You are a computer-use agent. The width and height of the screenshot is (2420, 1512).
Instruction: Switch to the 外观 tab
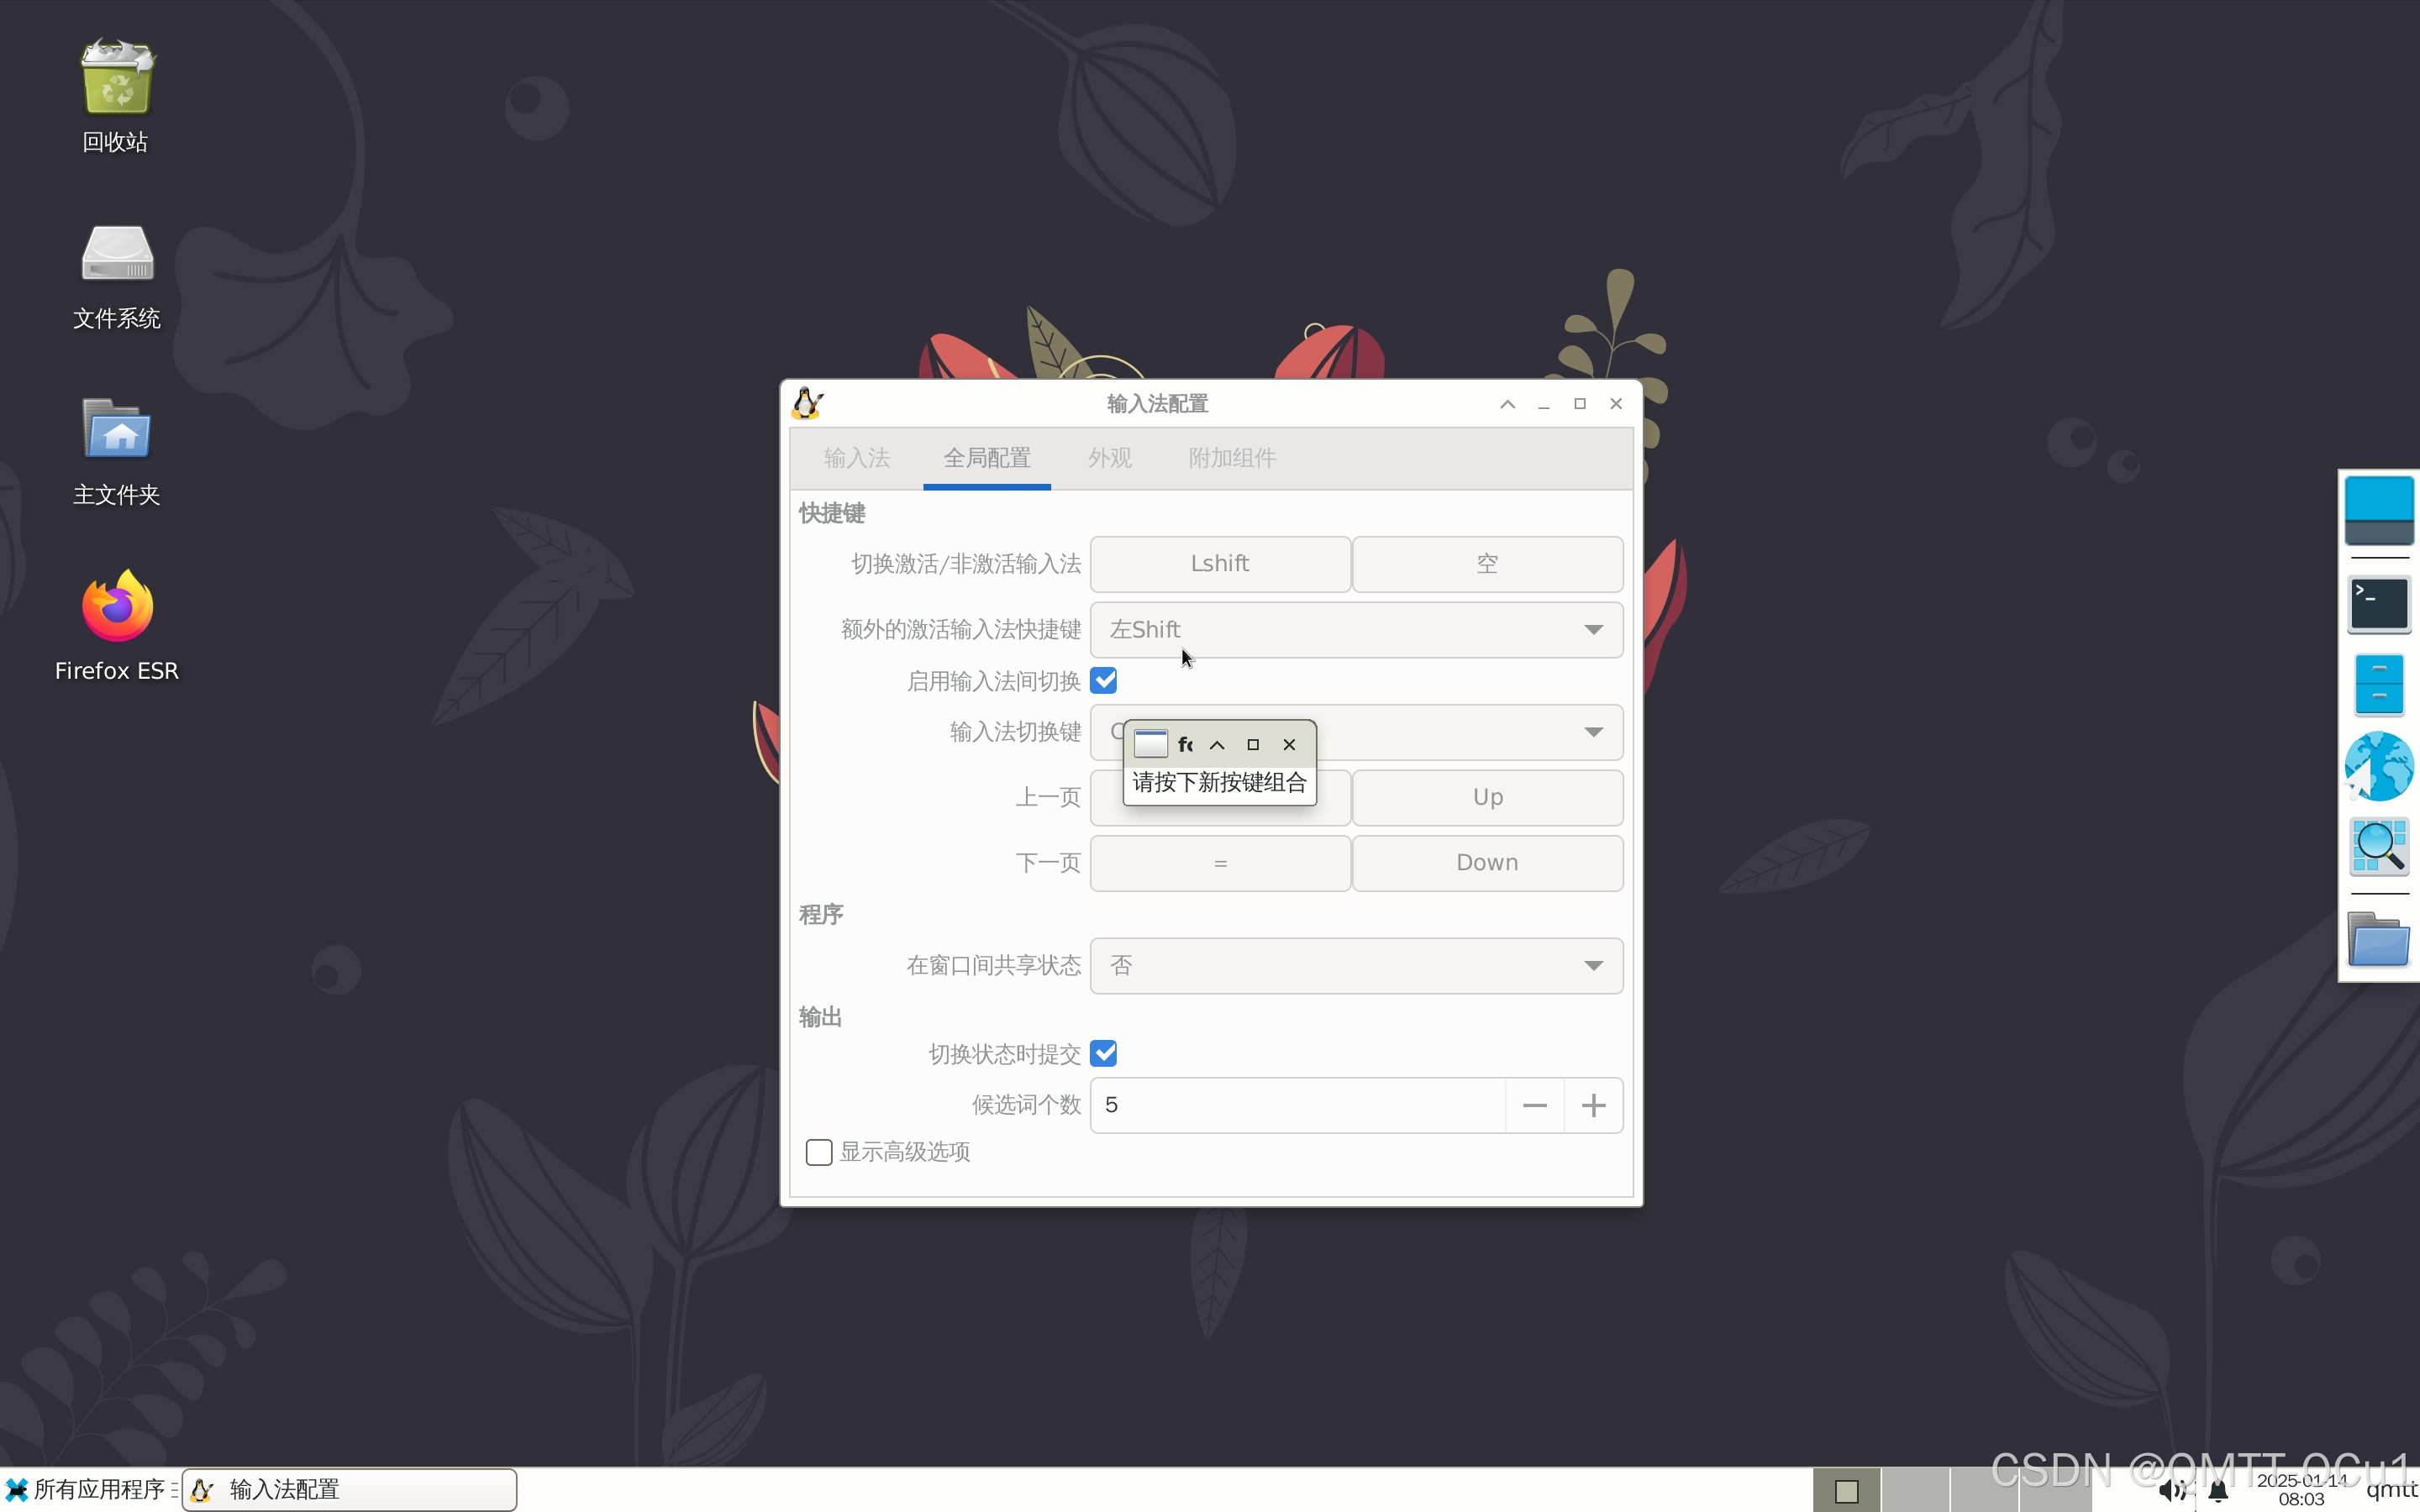point(1109,458)
